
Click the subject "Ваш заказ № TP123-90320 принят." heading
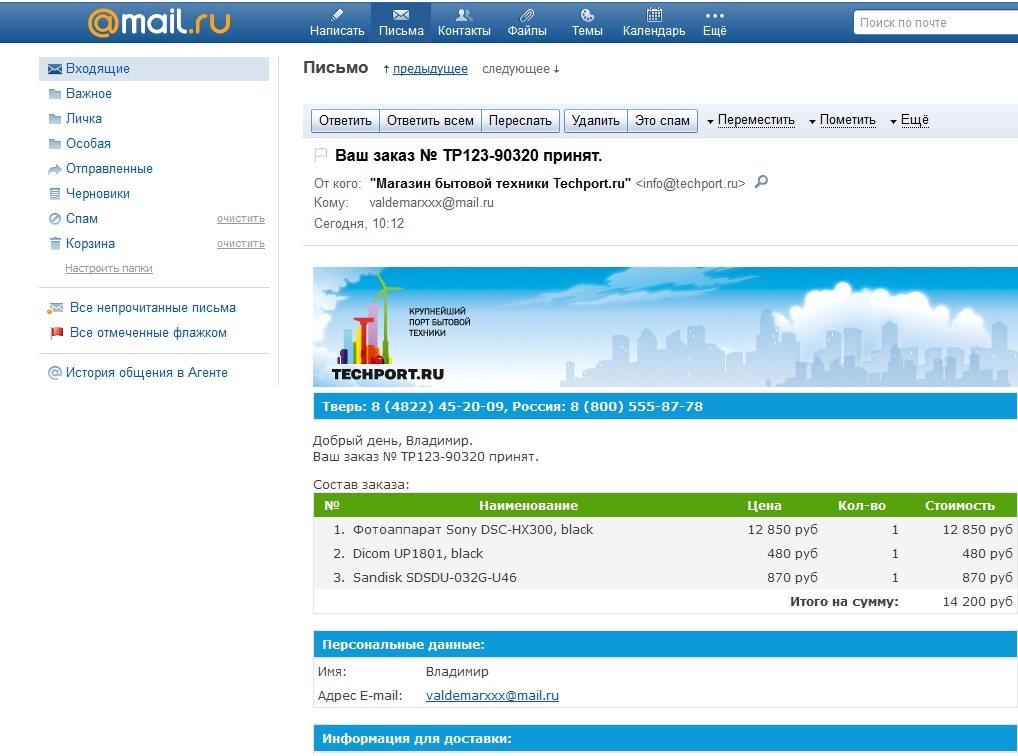click(x=469, y=156)
